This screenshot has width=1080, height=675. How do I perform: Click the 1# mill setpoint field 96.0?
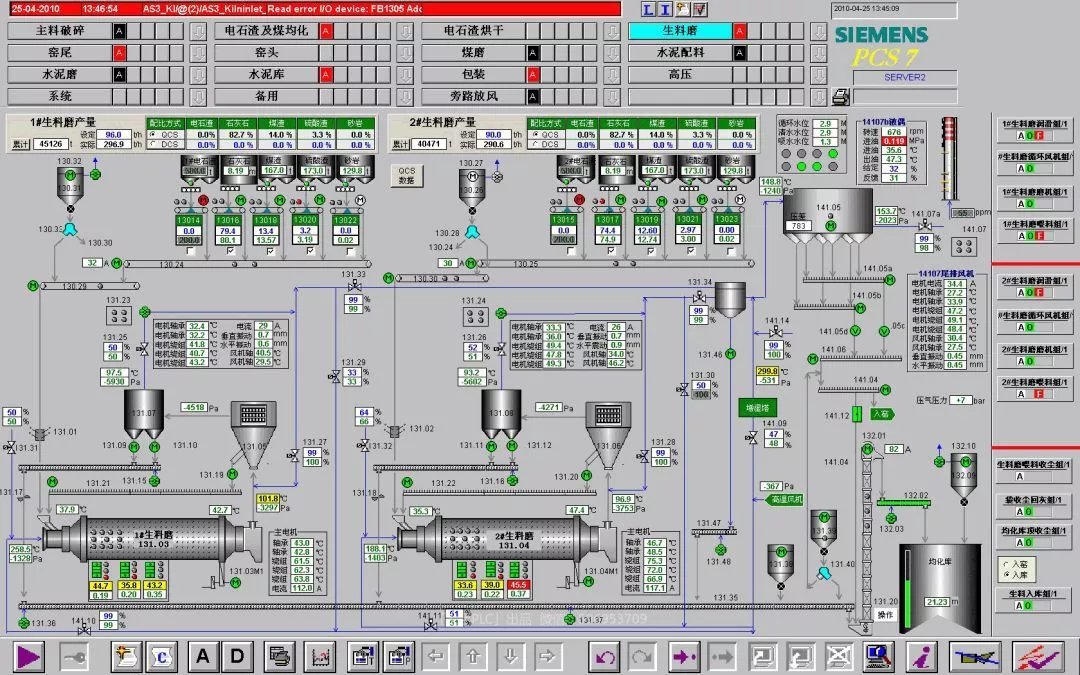pos(113,134)
